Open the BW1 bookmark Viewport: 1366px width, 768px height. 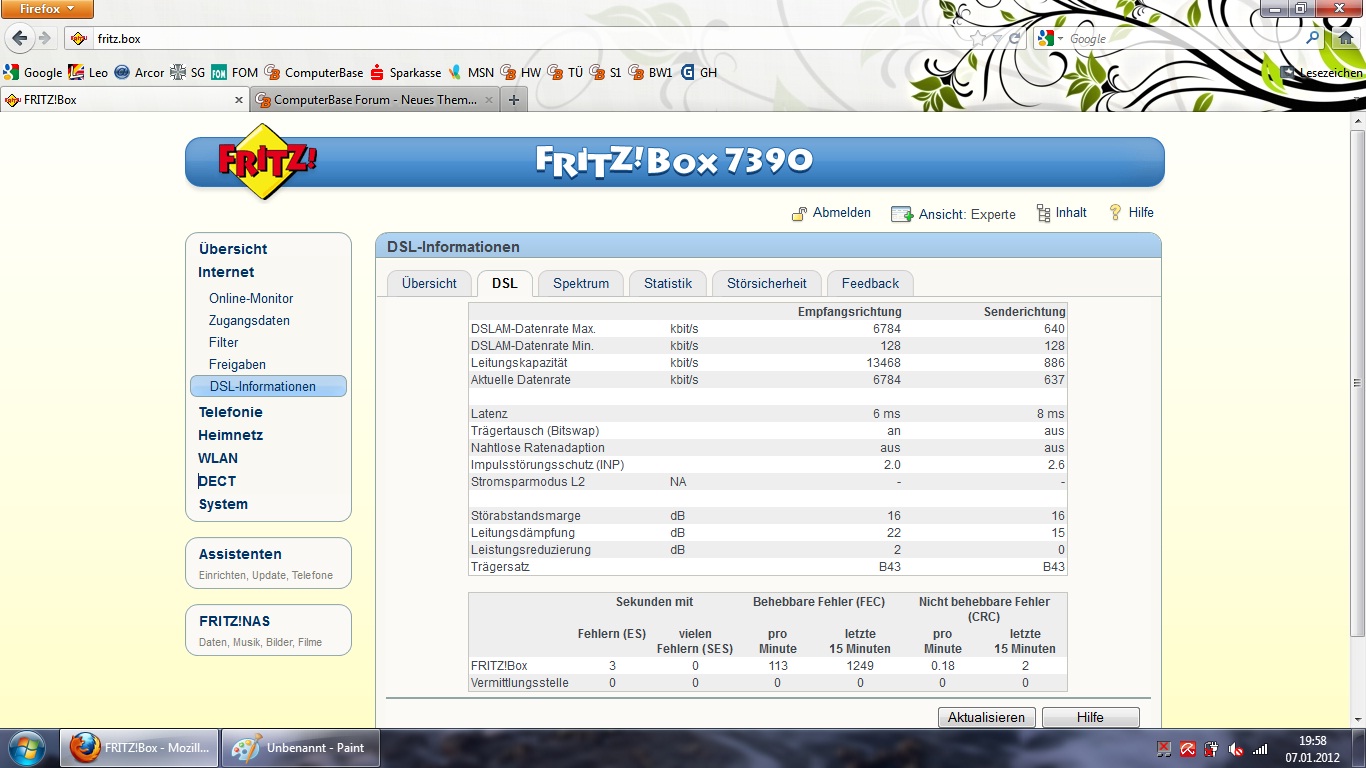651,72
